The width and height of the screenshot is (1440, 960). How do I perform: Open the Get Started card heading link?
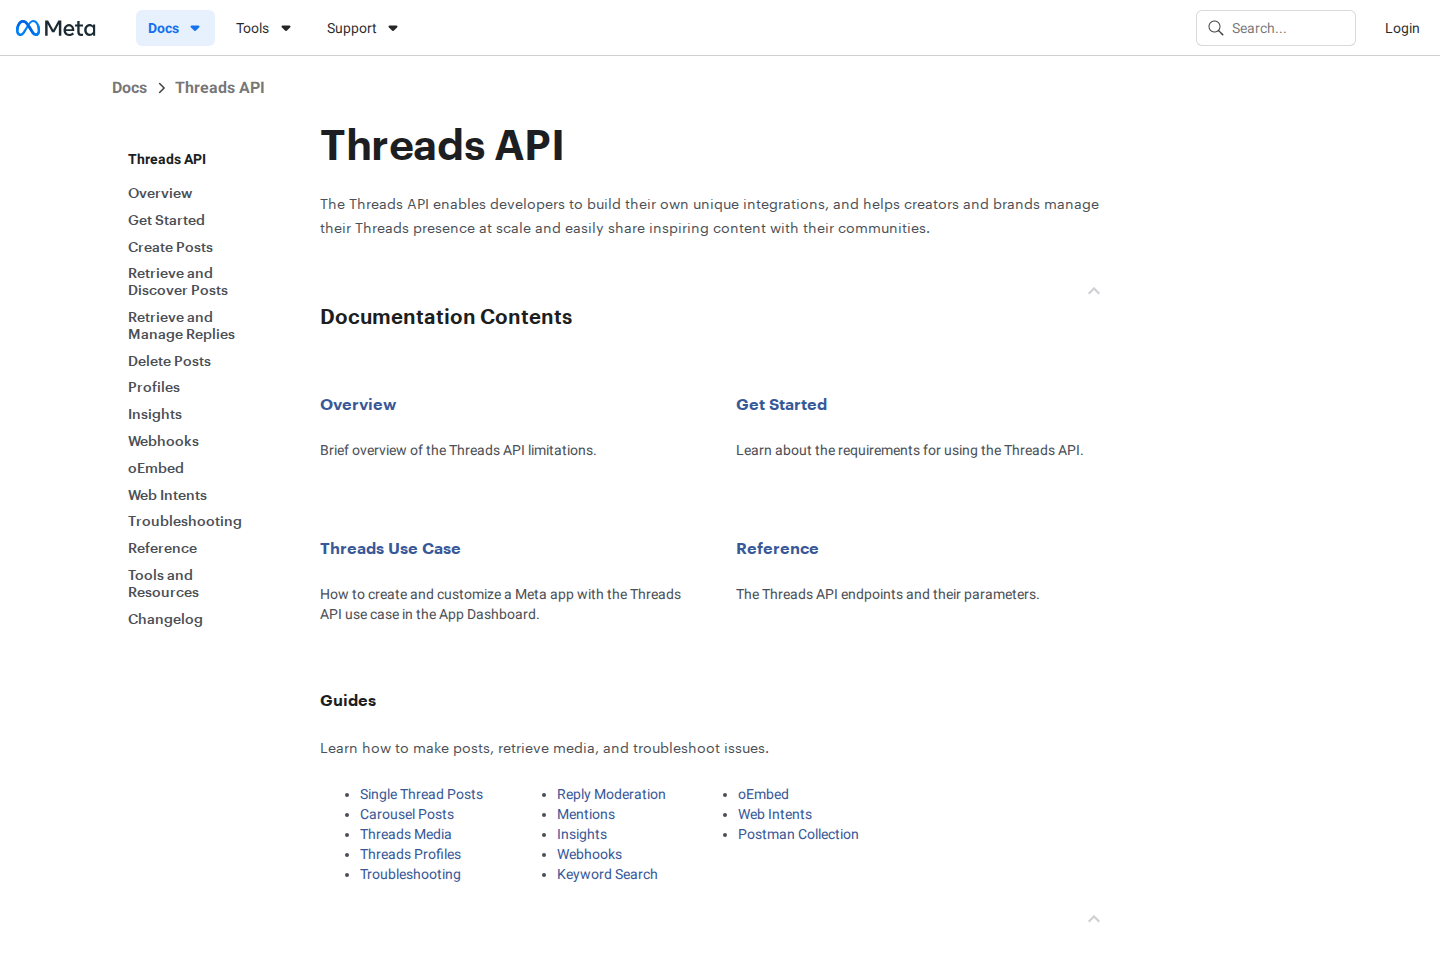tap(781, 405)
